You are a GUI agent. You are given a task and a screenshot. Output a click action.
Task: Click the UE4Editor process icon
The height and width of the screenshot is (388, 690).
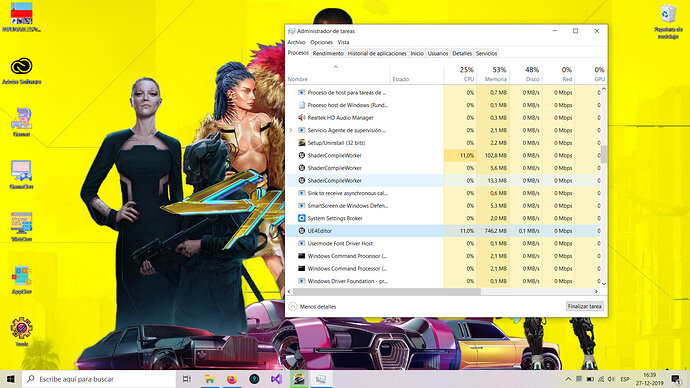click(x=301, y=231)
